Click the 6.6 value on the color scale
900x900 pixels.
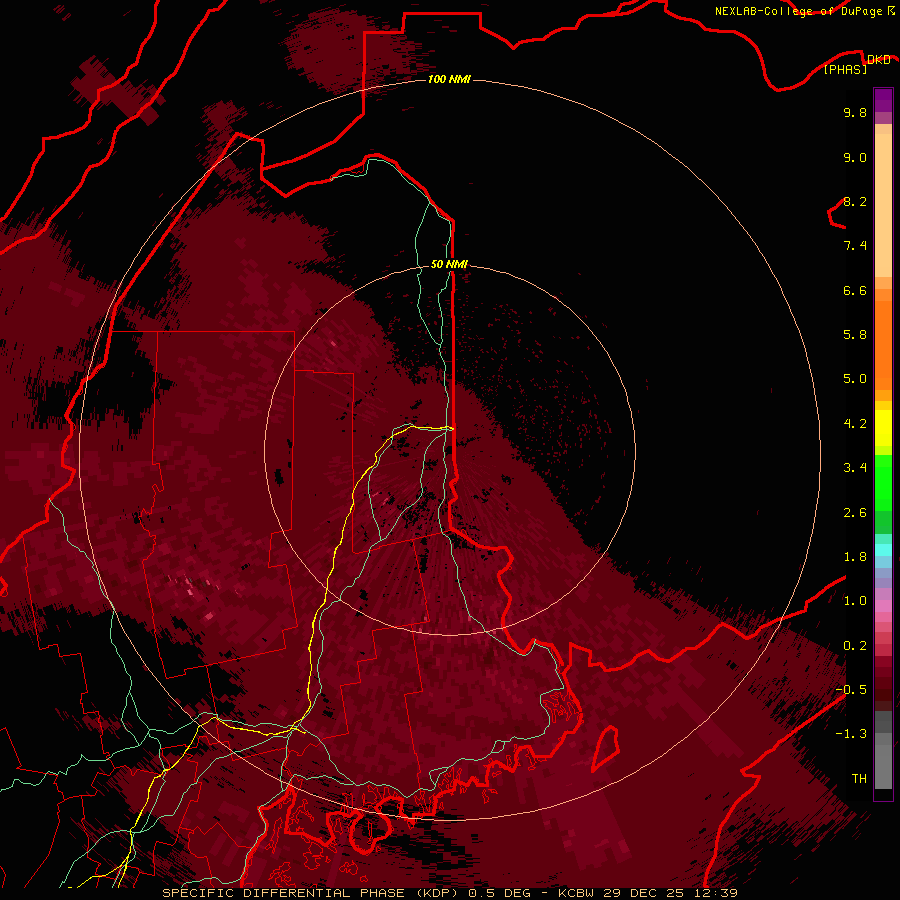pyautogui.click(x=855, y=290)
